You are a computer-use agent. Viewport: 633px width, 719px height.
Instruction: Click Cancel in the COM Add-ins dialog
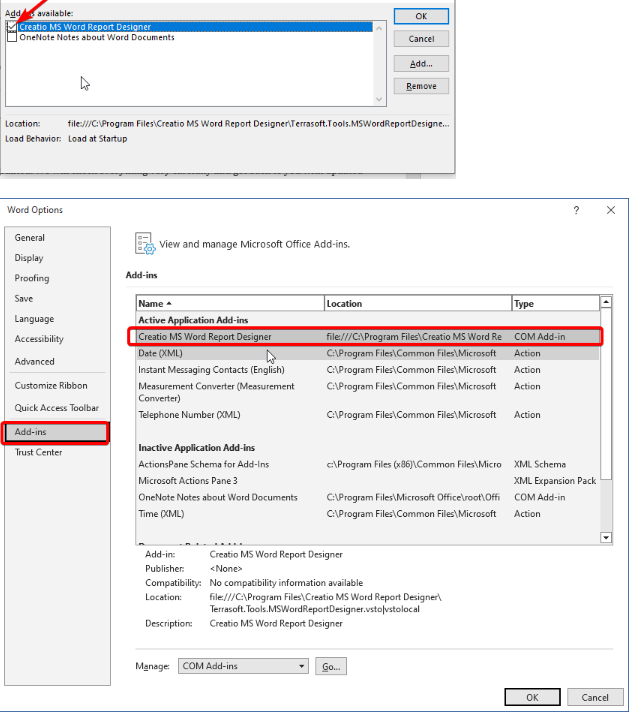421,39
